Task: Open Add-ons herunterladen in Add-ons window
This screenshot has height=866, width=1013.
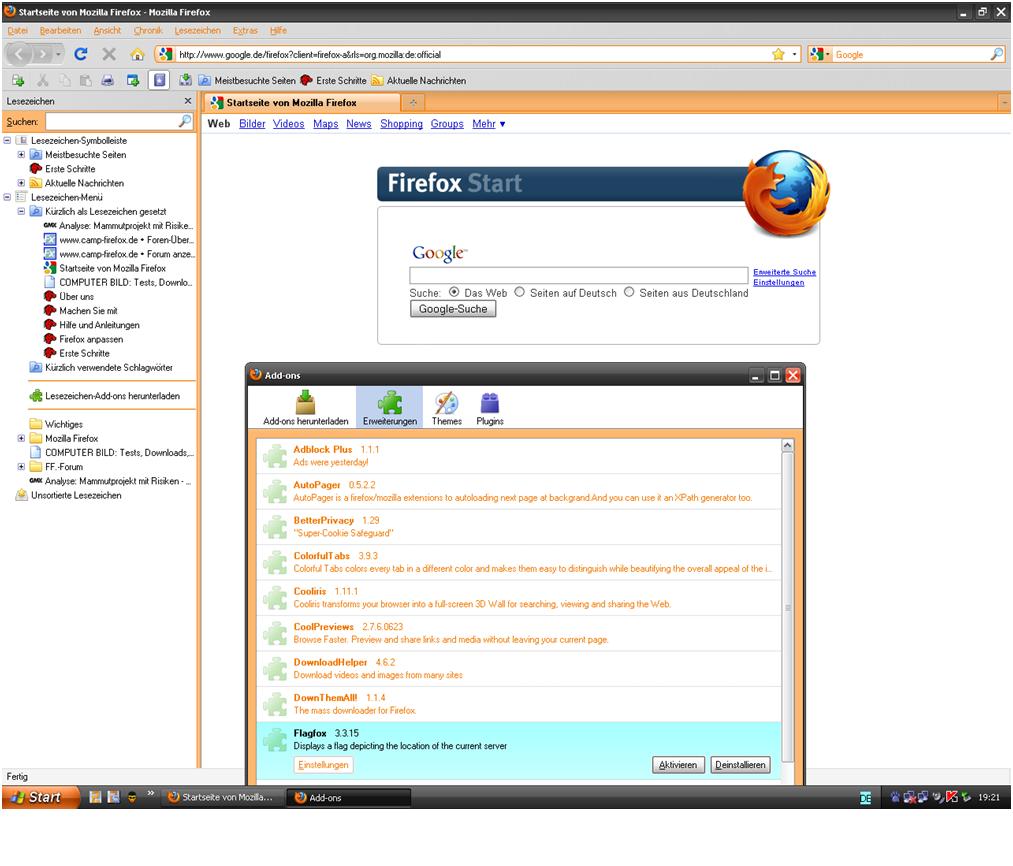Action: [306, 408]
